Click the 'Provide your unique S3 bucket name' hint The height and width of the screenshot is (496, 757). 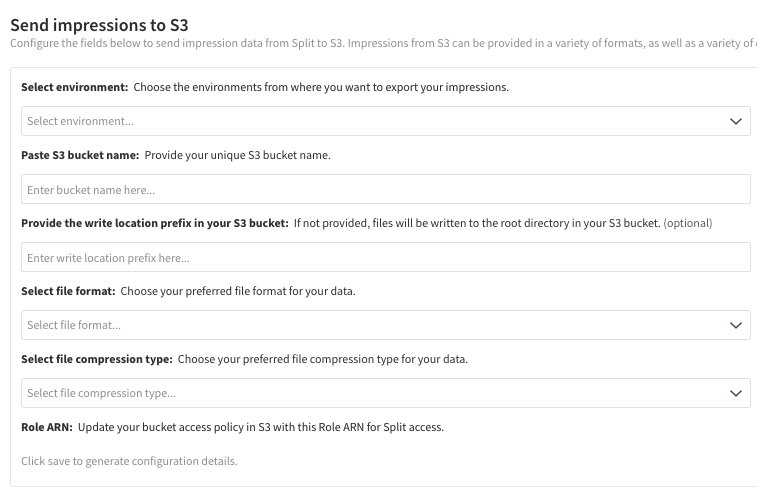click(237, 155)
